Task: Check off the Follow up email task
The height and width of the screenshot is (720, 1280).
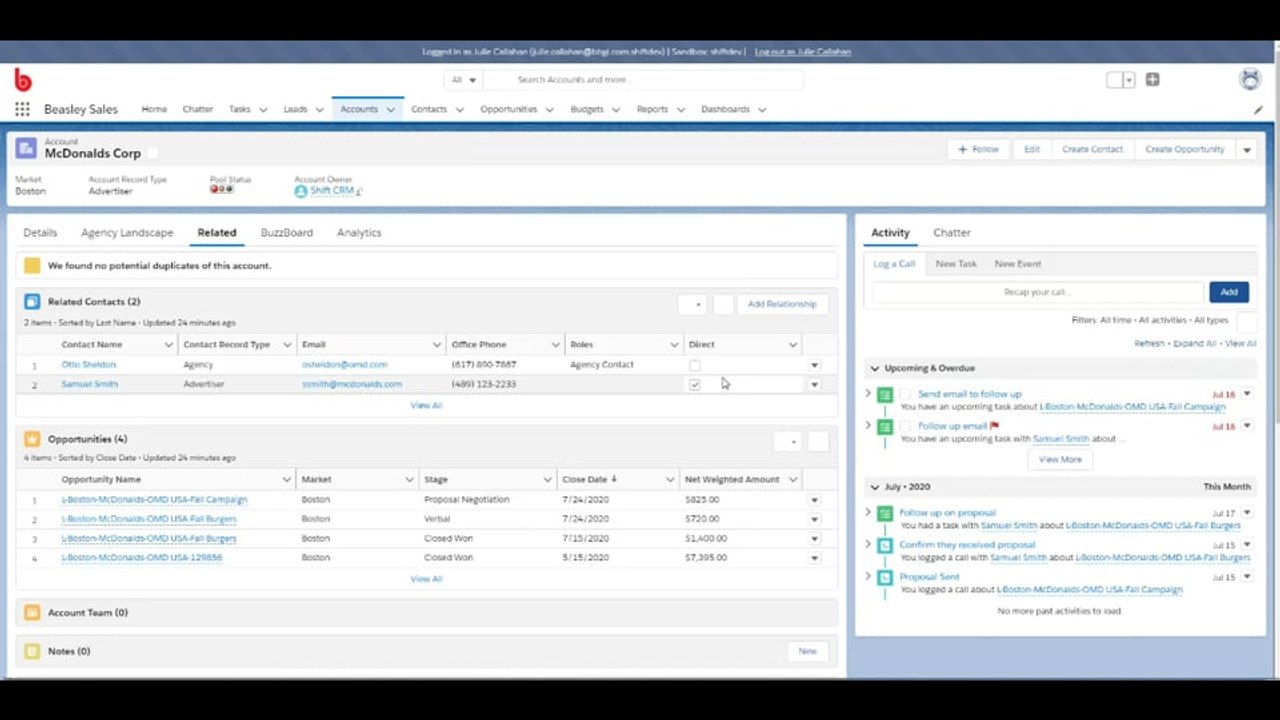Action: pos(905,427)
